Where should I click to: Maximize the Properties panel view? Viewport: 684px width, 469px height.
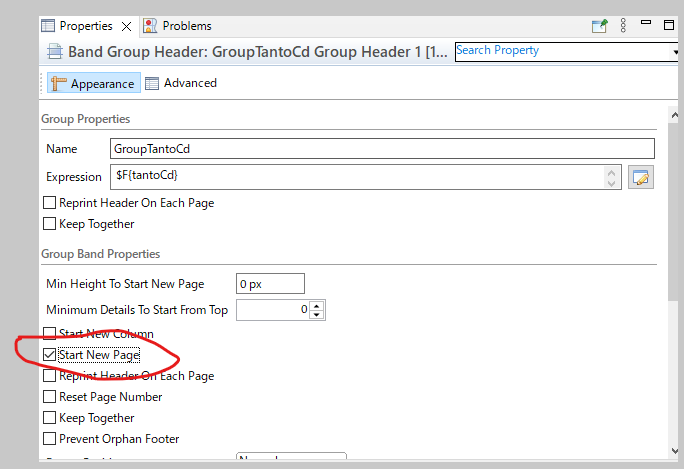pos(668,26)
